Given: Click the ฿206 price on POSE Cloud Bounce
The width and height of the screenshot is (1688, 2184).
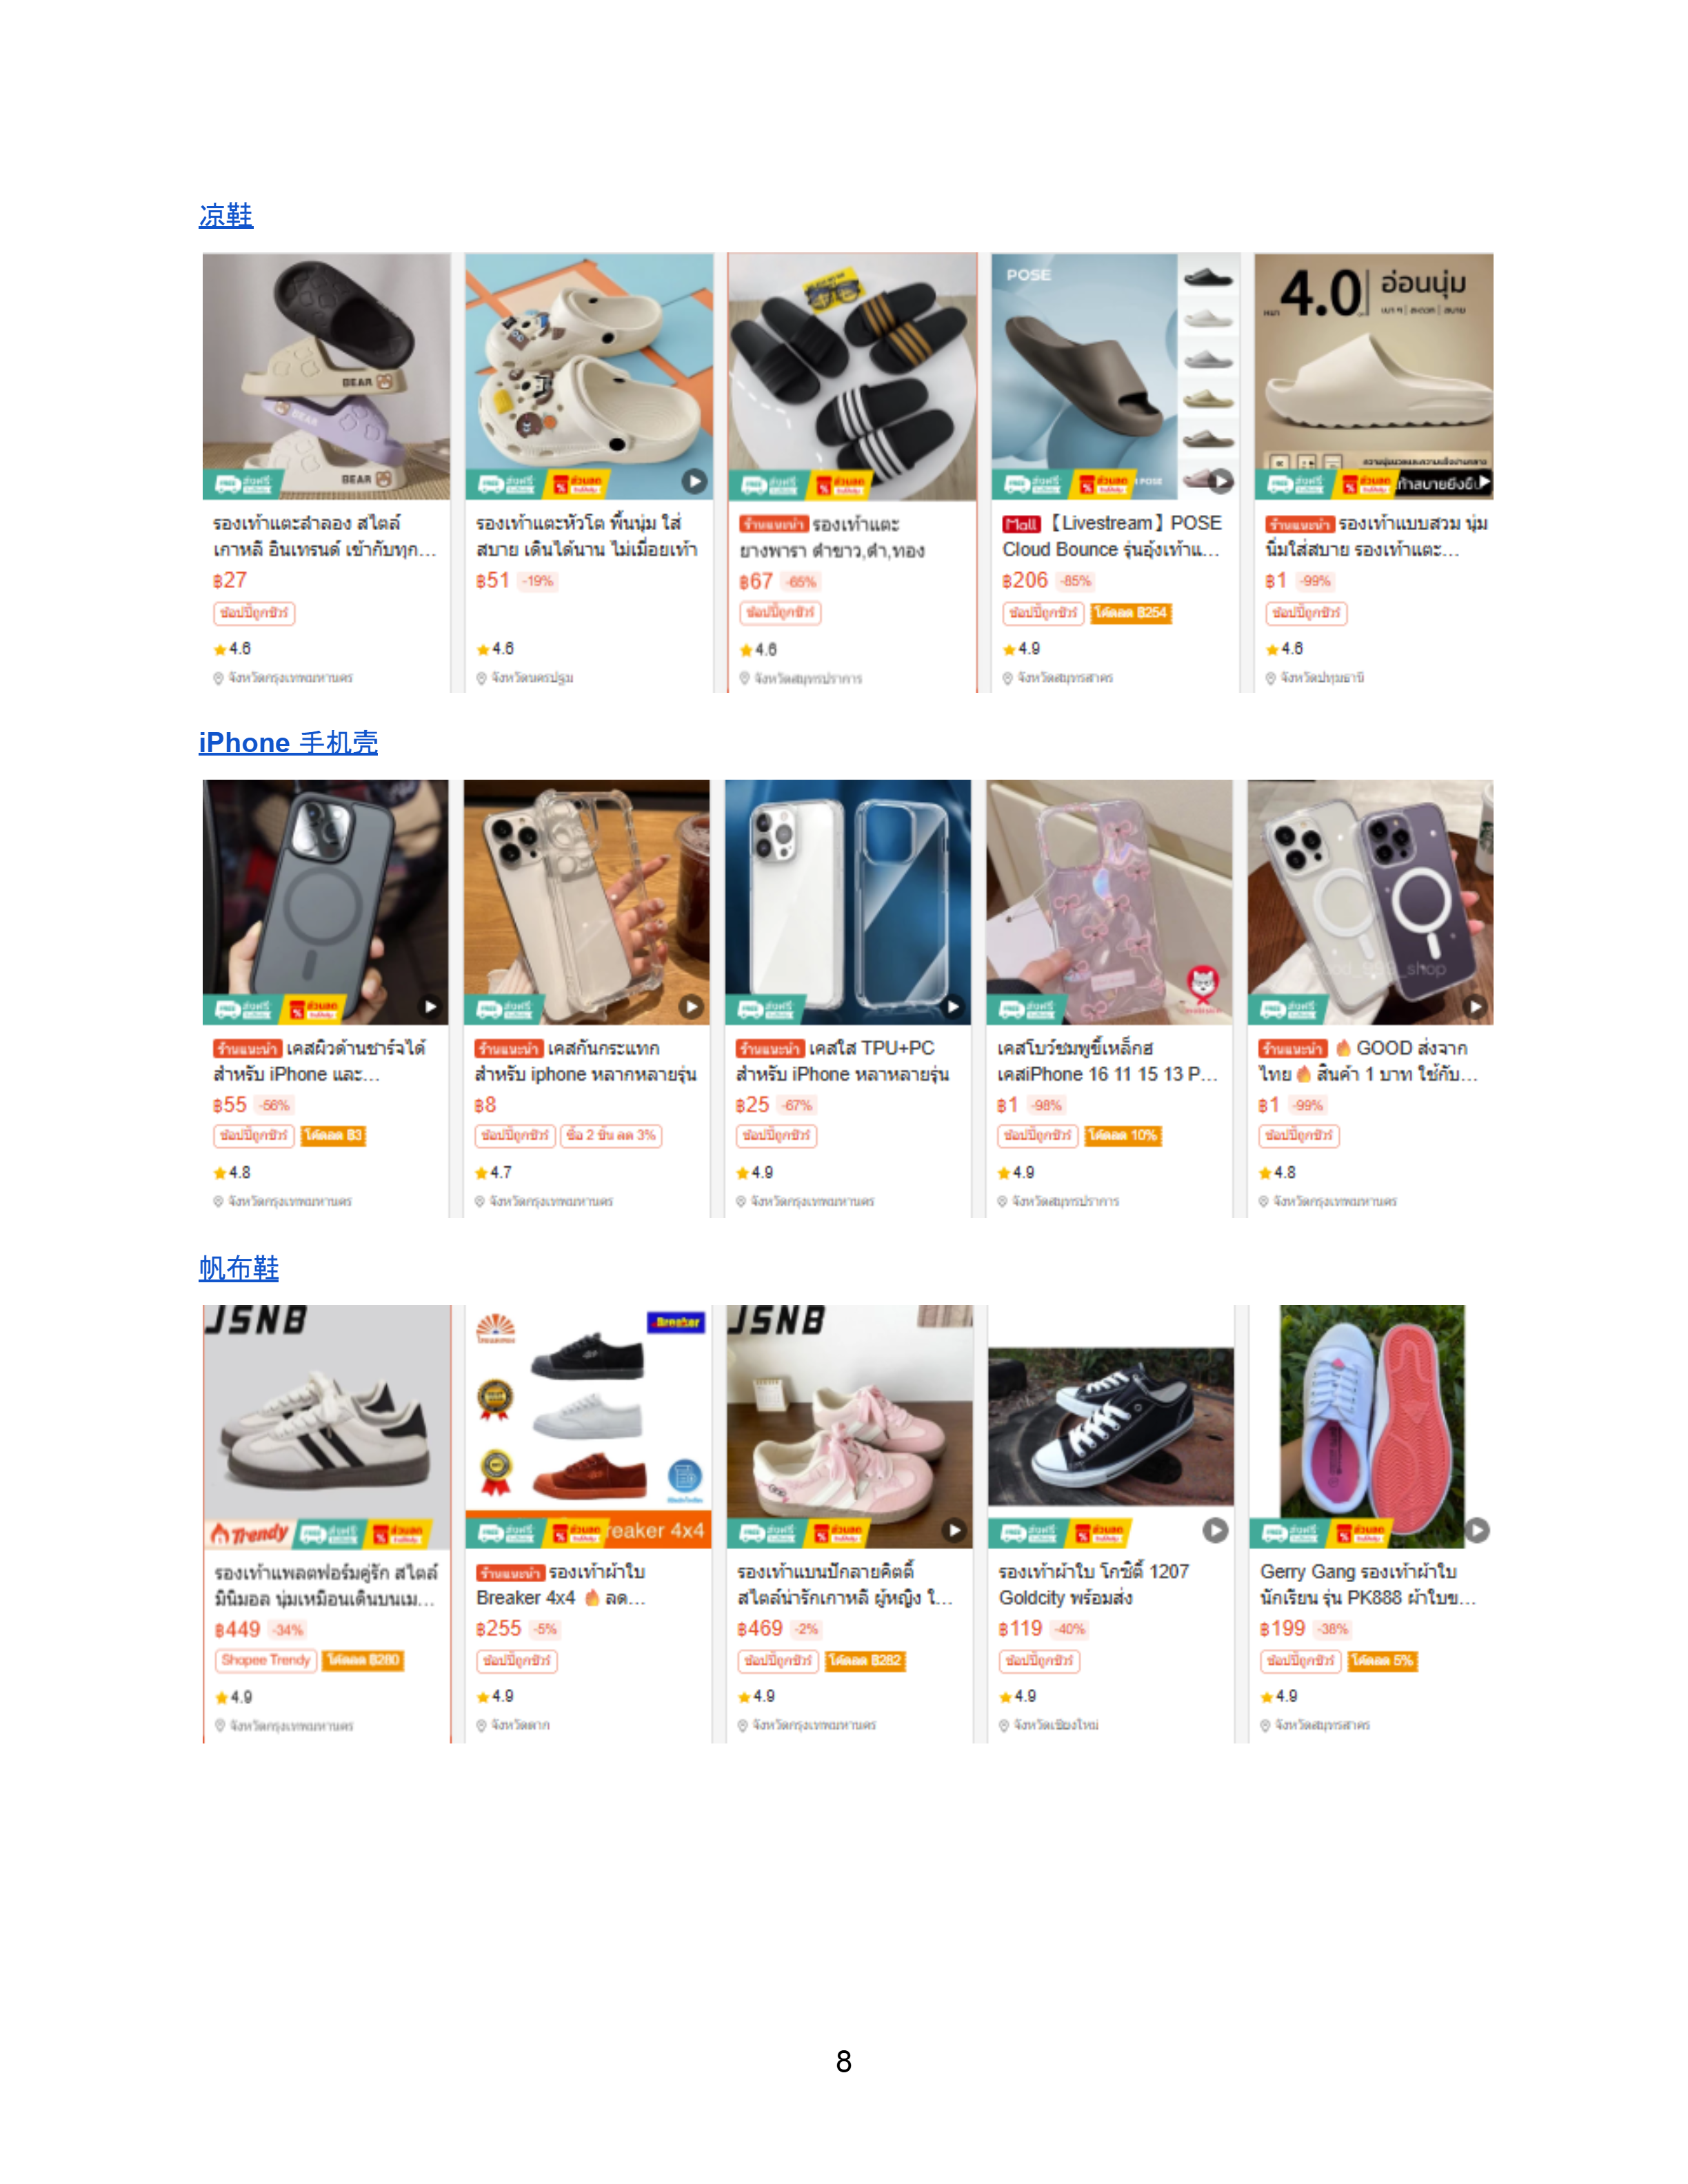Looking at the screenshot, I should 1025,580.
